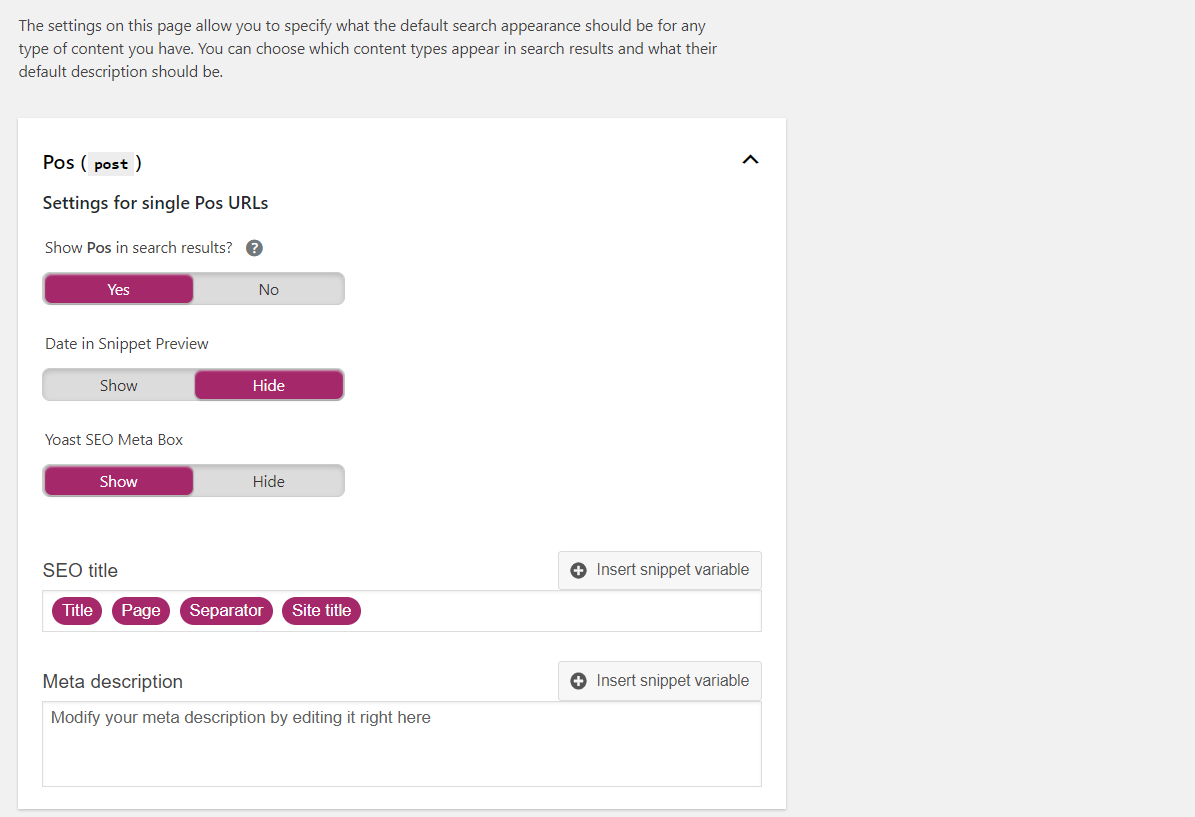Click the Site title snippet variable tag
Viewport: 1195px width, 817px height.
[x=322, y=610]
